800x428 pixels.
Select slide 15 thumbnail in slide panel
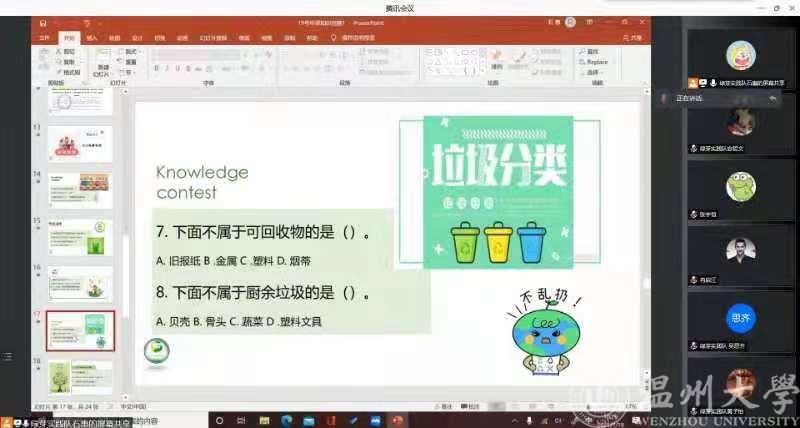[x=78, y=233]
